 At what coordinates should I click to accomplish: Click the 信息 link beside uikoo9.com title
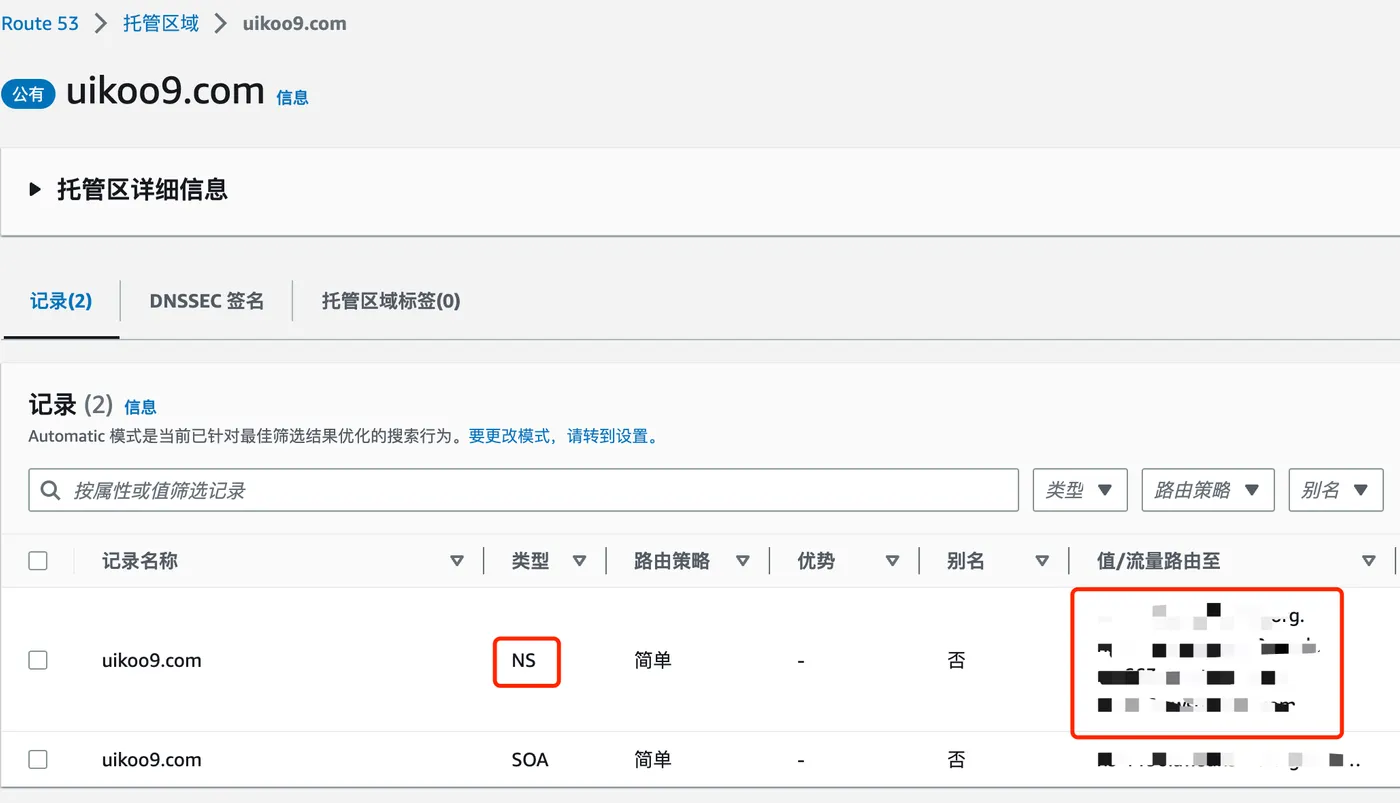pos(291,97)
